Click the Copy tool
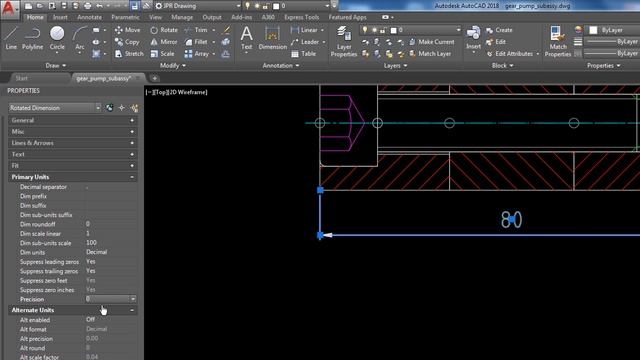Screen dimensions: 640x360 pyautogui.click(x=127, y=42)
